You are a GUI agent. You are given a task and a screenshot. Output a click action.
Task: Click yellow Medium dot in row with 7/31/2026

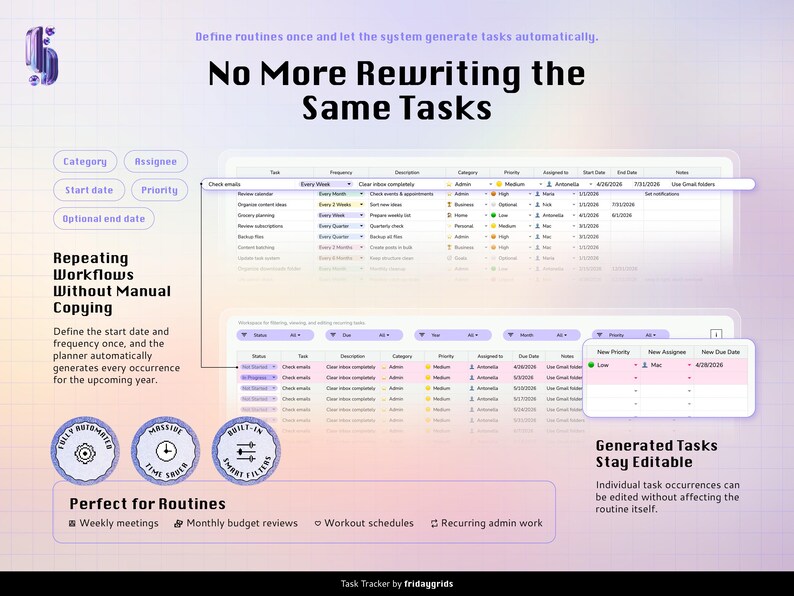[499, 184]
